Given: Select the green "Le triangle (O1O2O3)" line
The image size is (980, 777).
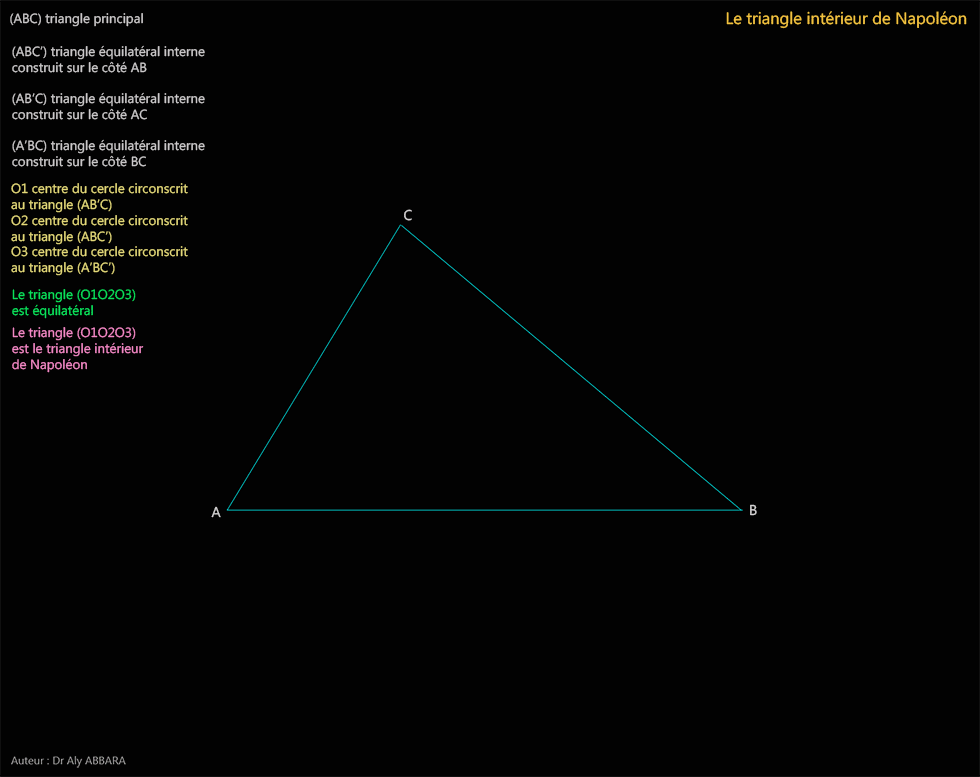Looking at the screenshot, I should click(74, 294).
